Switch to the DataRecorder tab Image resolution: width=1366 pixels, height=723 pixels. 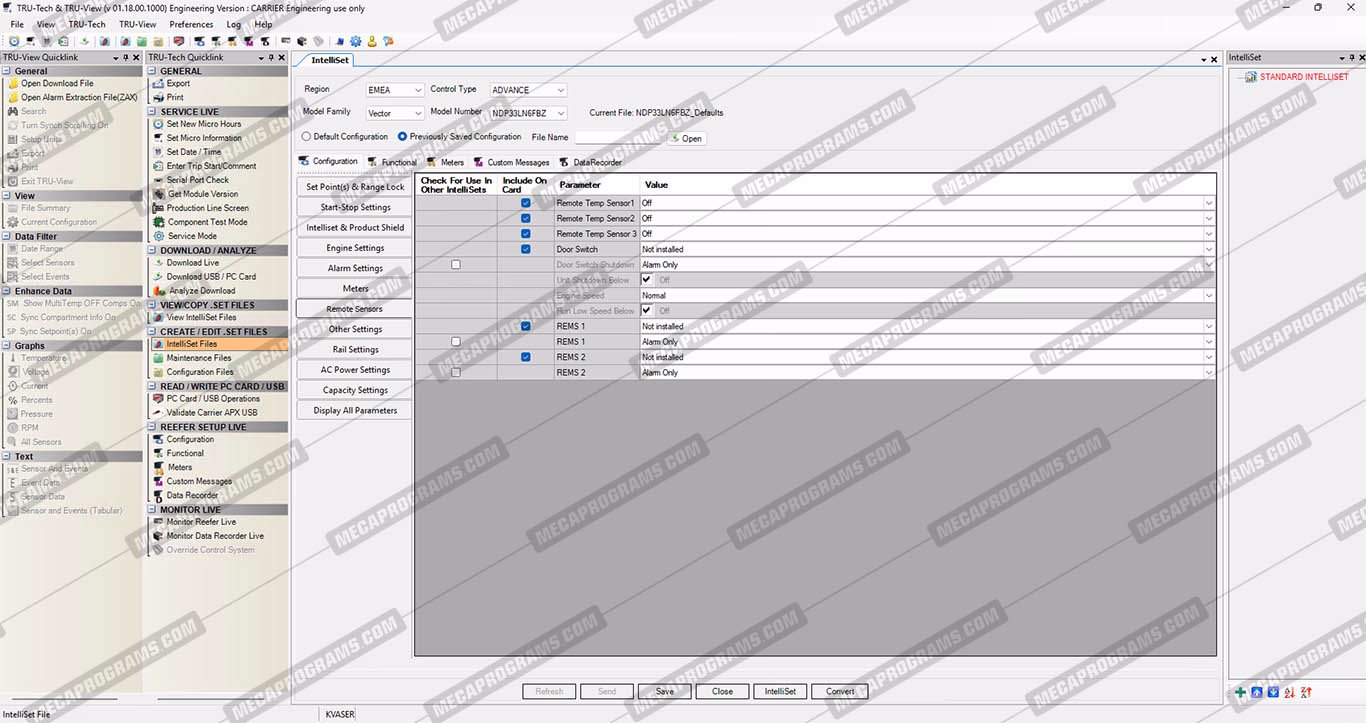591,162
